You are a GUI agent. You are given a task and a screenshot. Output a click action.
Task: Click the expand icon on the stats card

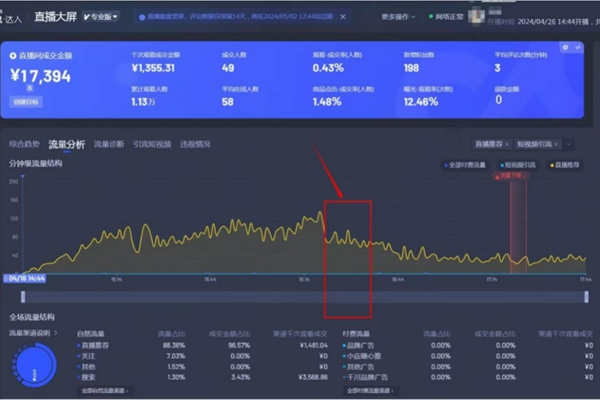[577, 47]
